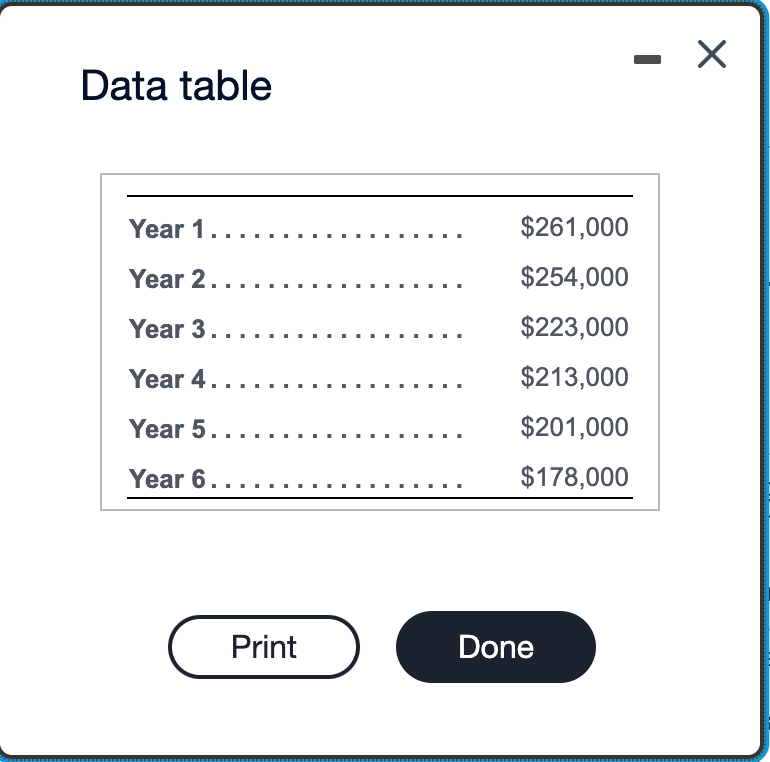Image resolution: width=770 pixels, height=762 pixels.
Task: Click the Done button
Action: pos(496,647)
